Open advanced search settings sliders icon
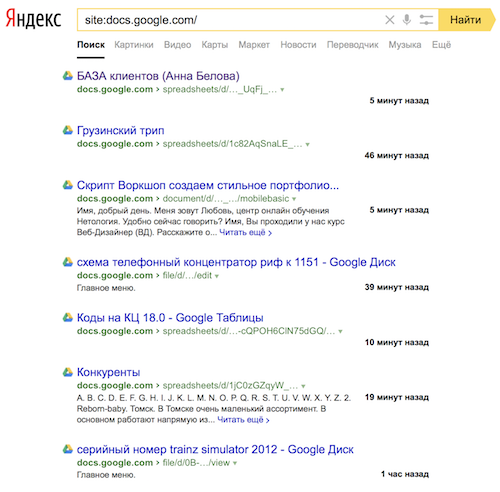This screenshot has height=492, width=500. point(426,20)
